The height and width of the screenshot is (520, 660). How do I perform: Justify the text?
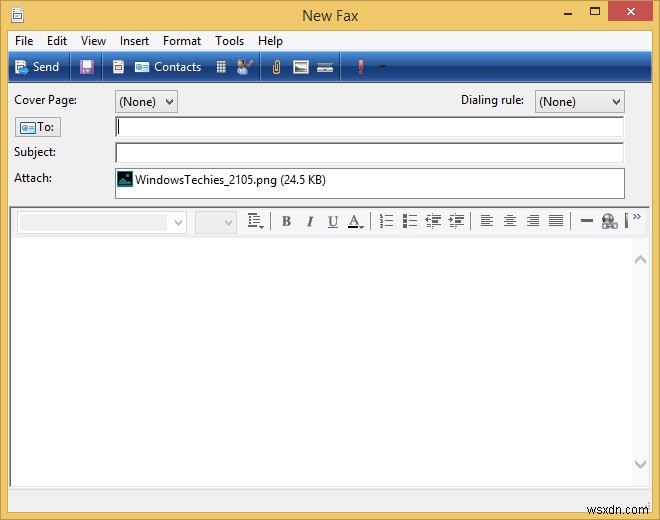click(556, 221)
